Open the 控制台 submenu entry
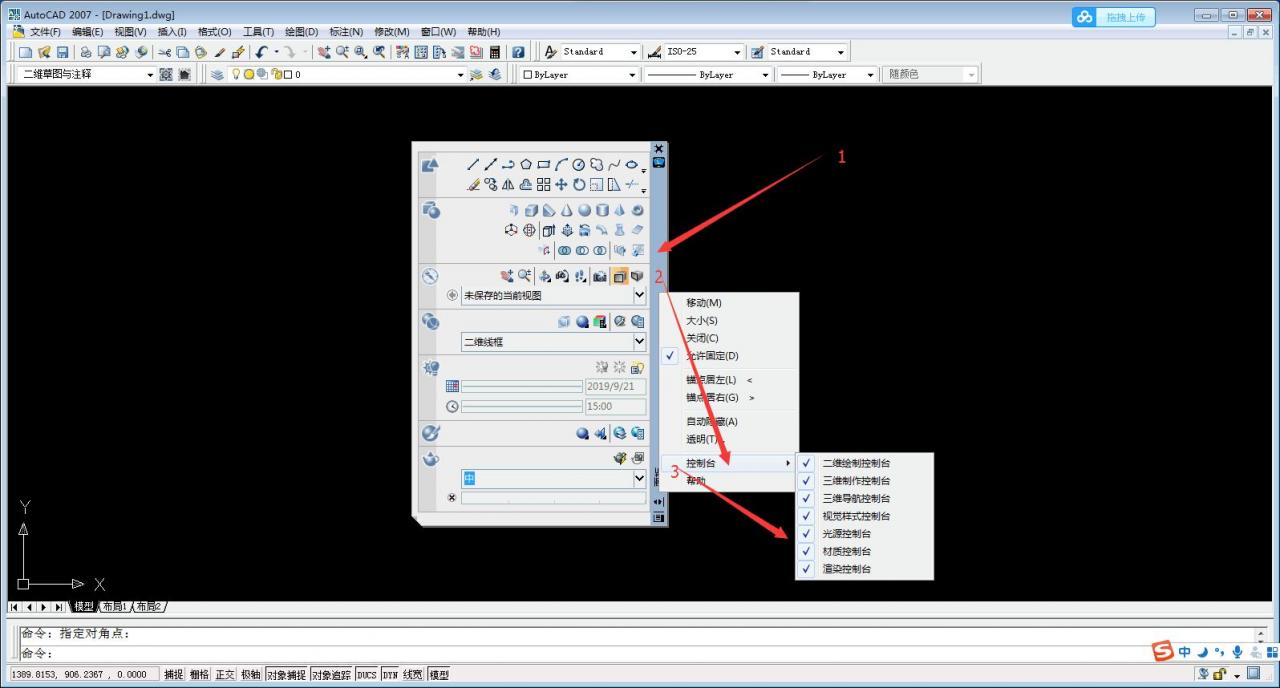This screenshot has height=688, width=1280. click(x=729, y=463)
